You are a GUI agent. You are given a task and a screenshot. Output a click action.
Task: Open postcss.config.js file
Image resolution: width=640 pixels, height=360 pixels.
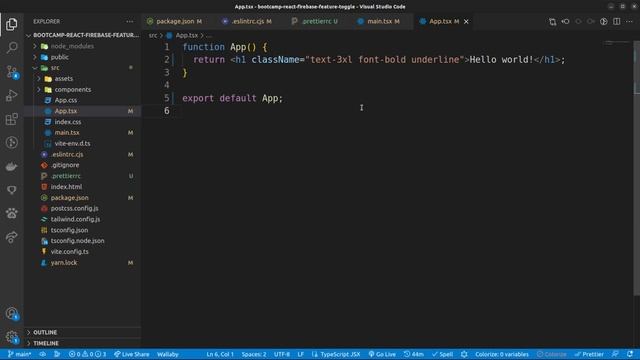click(74, 209)
